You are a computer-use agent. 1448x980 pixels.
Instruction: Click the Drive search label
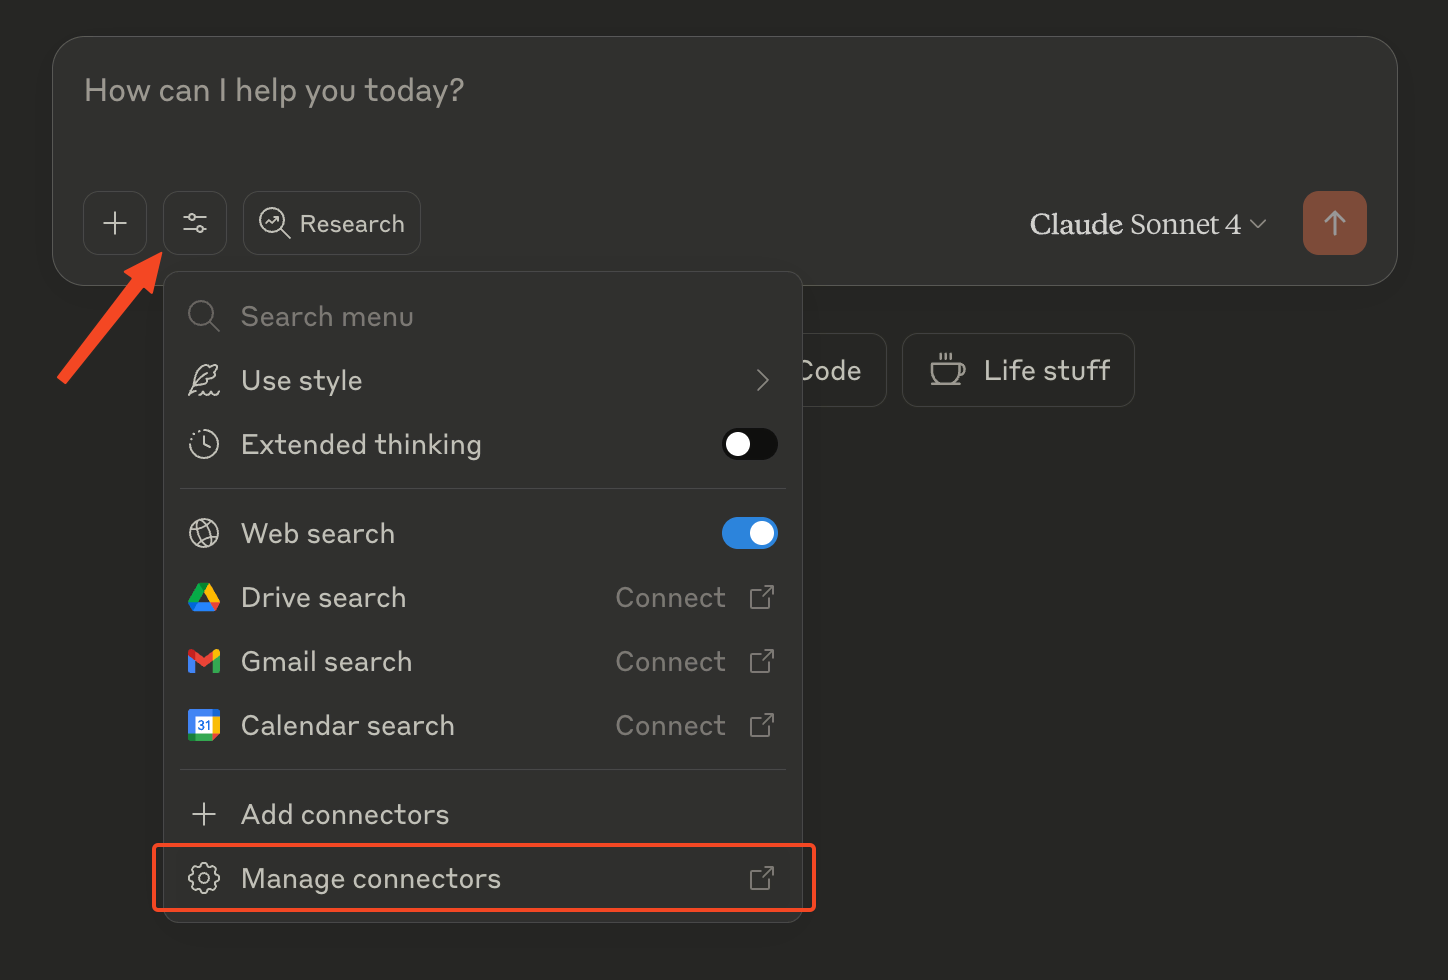click(324, 598)
